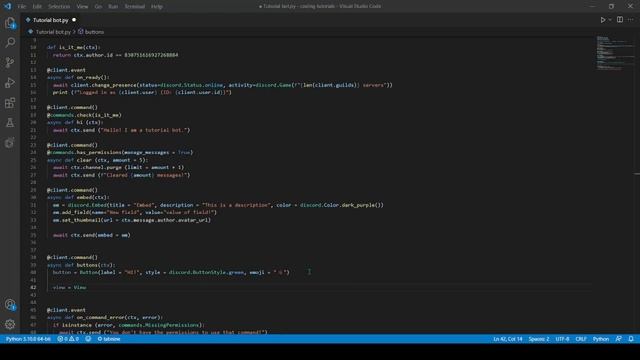
Task: Click the buttons symbol in the breadcrumb
Action: [94, 32]
